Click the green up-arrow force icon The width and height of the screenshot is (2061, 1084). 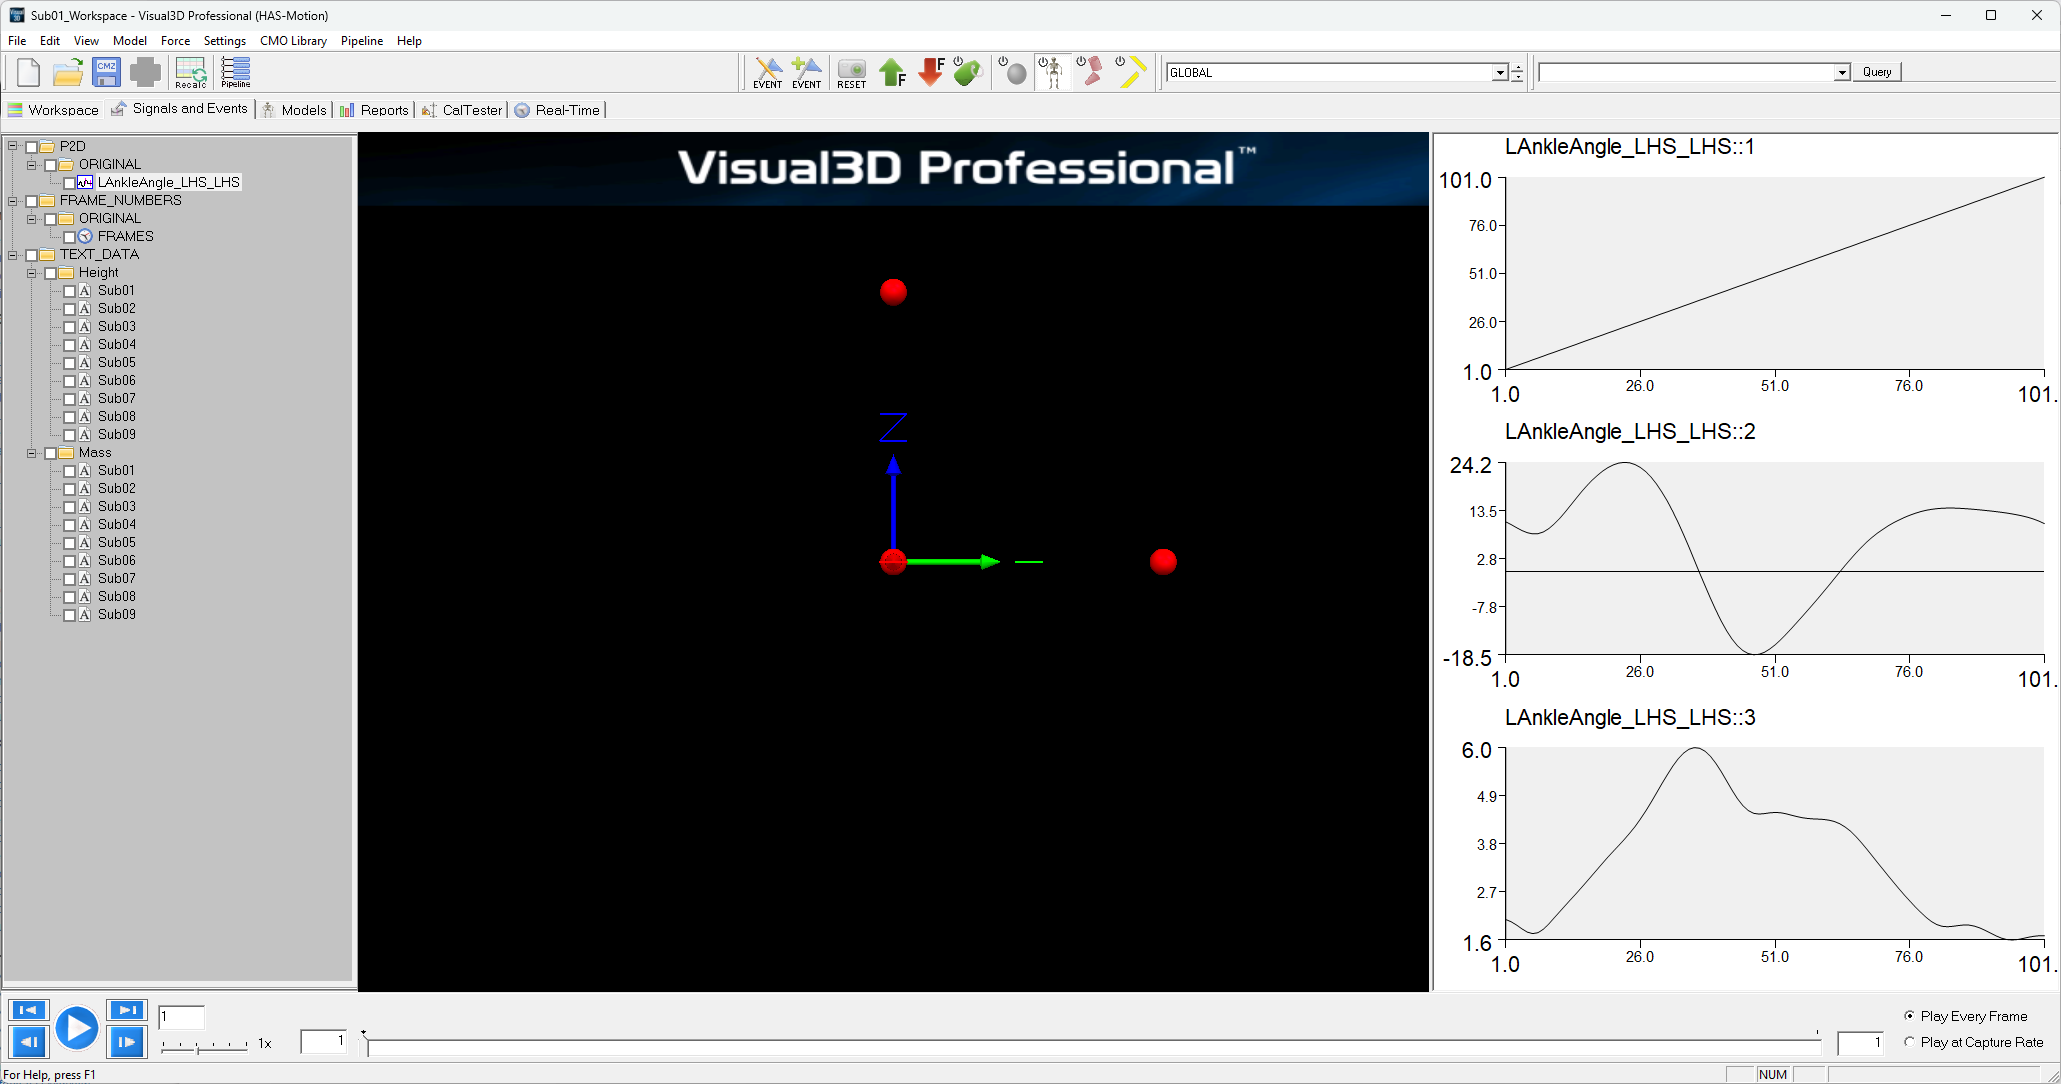coord(891,72)
